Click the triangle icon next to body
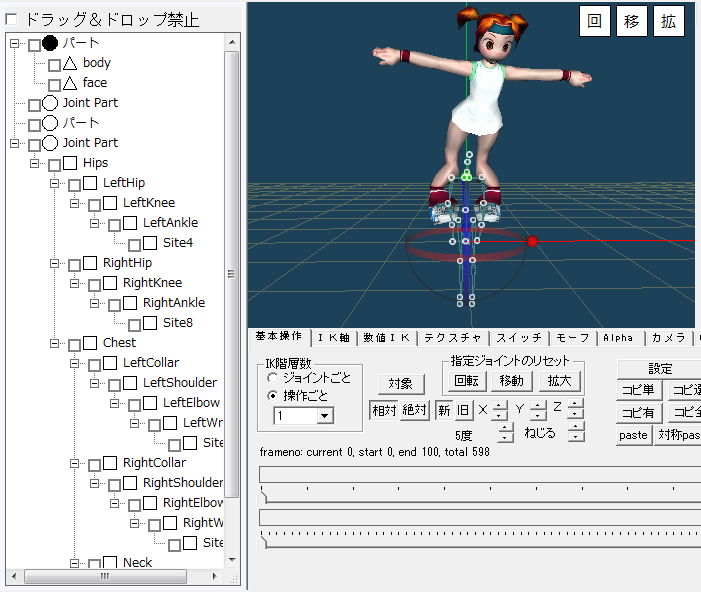The height and width of the screenshot is (592, 701). [x=70, y=63]
